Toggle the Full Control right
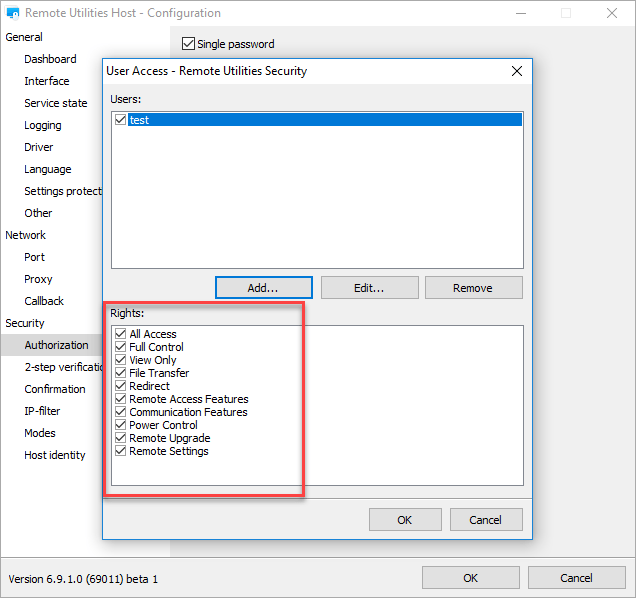 pyautogui.click(x=120, y=347)
